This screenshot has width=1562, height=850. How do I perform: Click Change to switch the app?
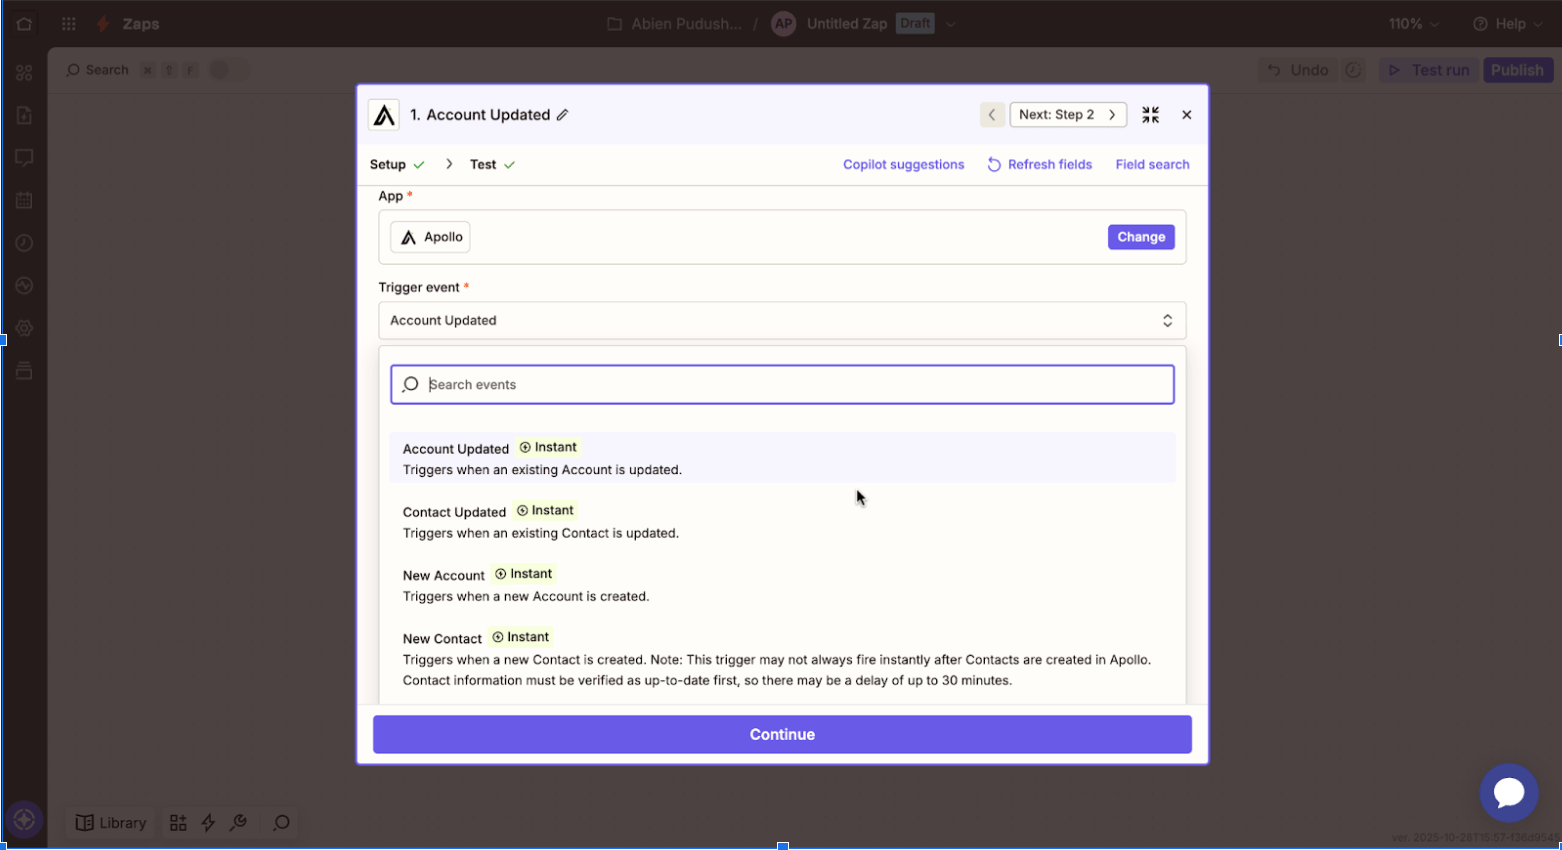click(1141, 237)
